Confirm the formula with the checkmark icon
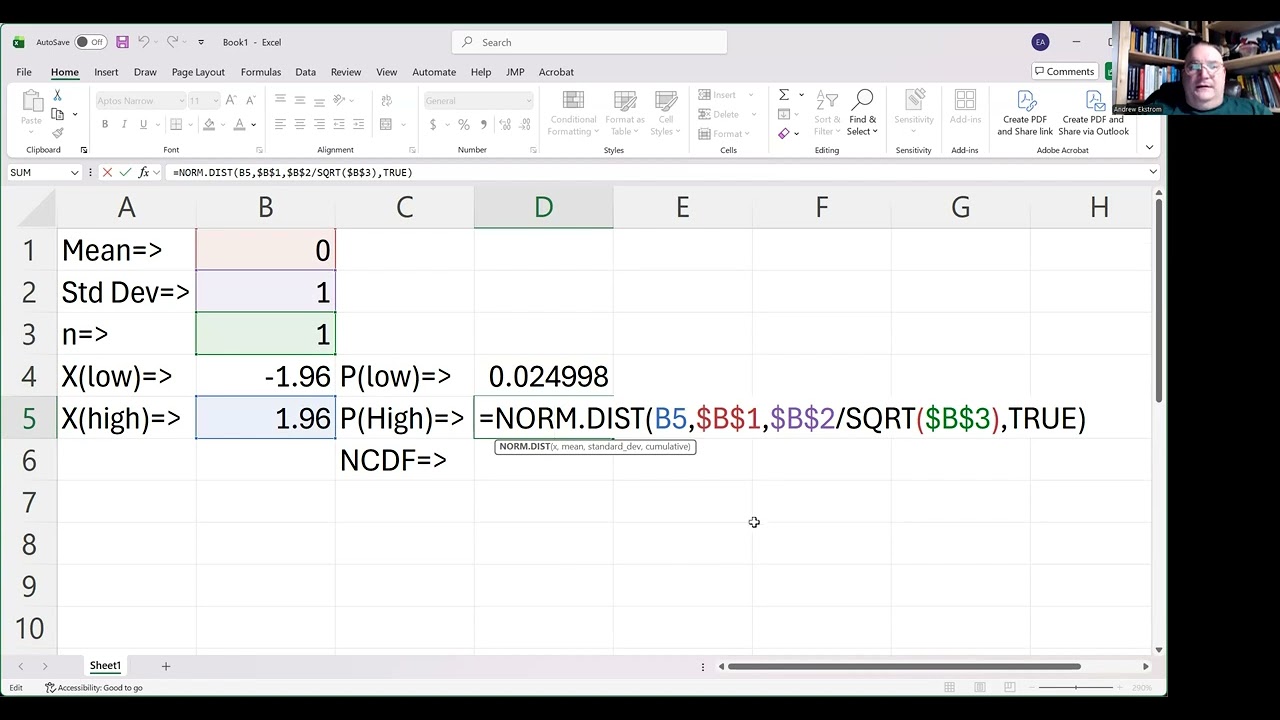The height and width of the screenshot is (720, 1280). point(125,172)
